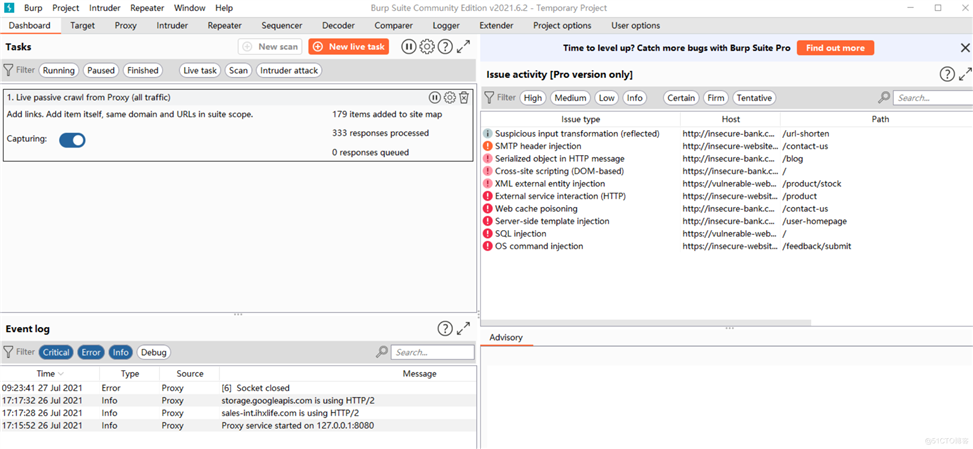Toggle the Debug event log filter
The width and height of the screenshot is (973, 449).
[154, 352]
